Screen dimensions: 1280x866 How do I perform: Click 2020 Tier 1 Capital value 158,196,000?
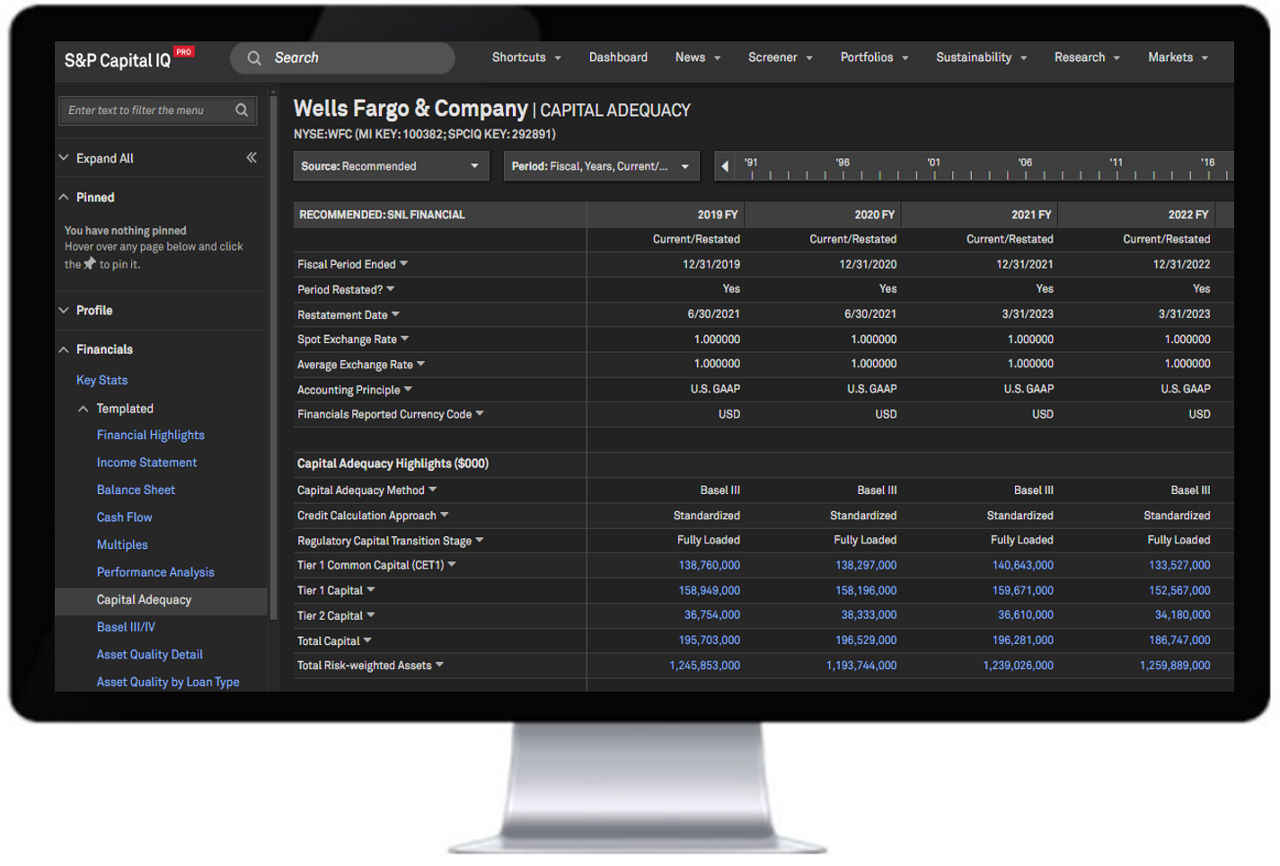[x=865, y=590]
